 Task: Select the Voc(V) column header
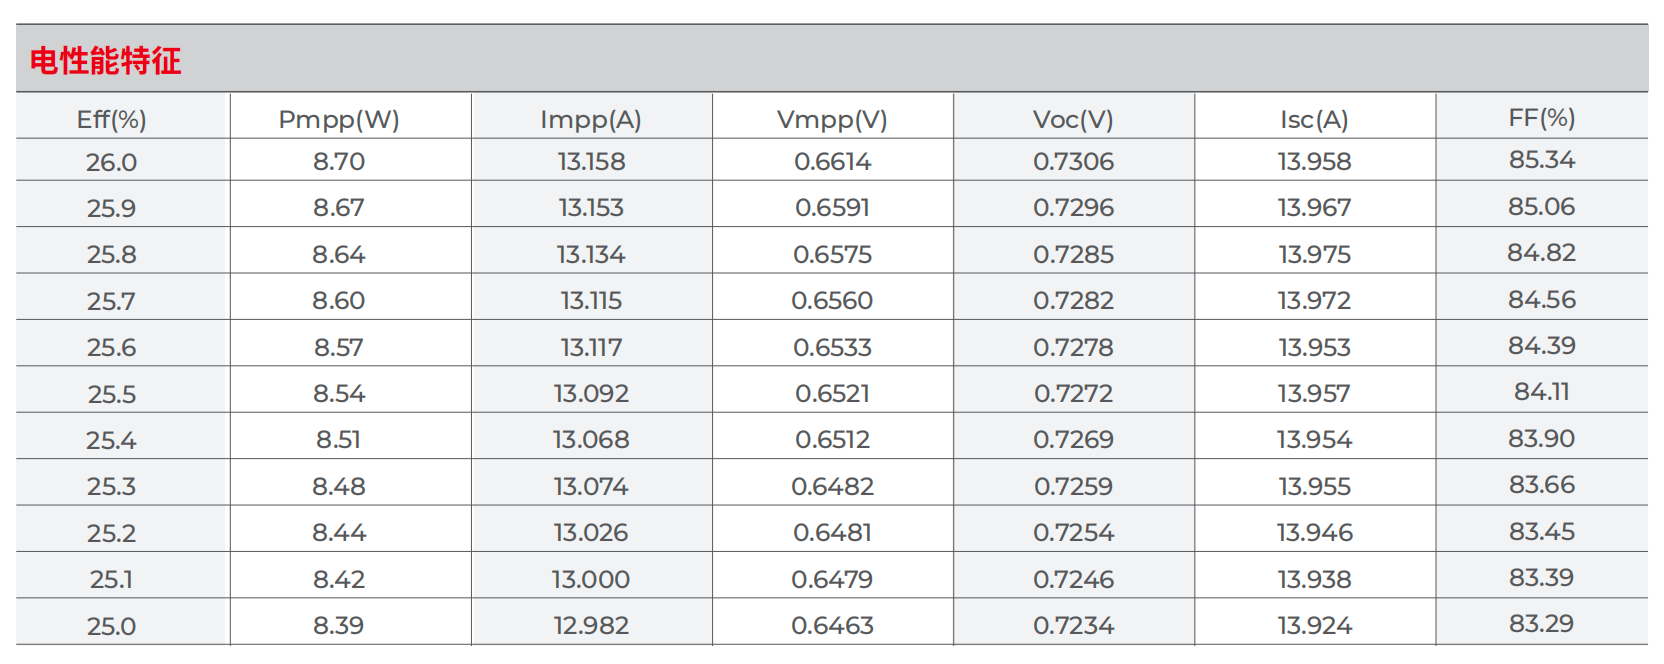click(x=1073, y=120)
